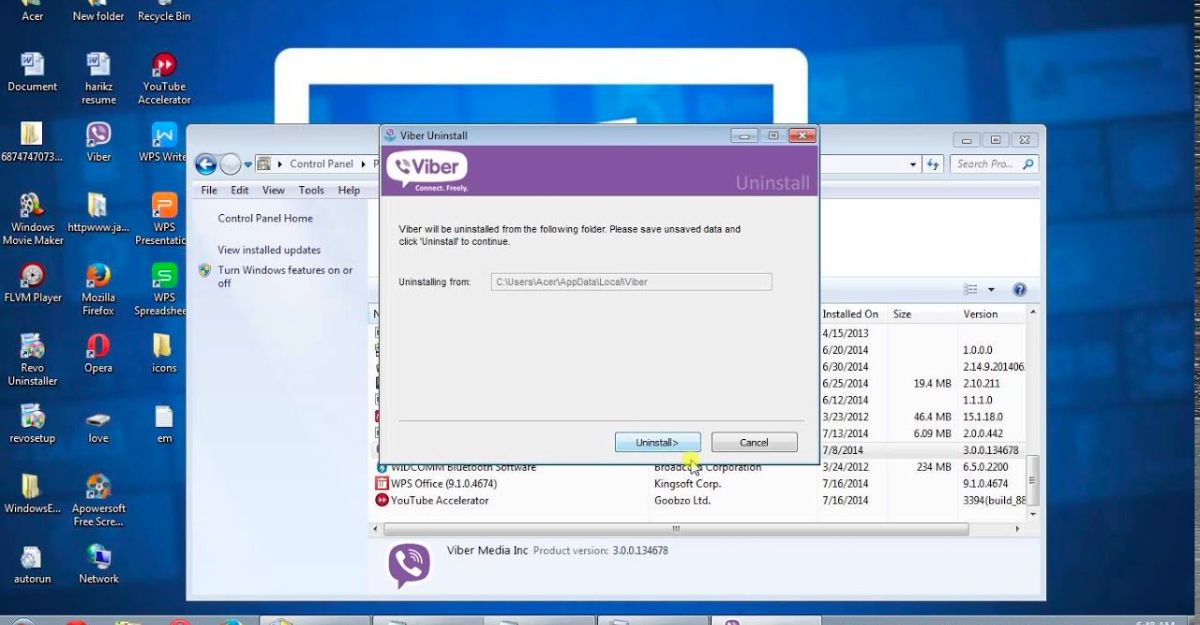1200x625 pixels.
Task: Open the WPS Presentation desktop shortcut
Action: (x=164, y=218)
